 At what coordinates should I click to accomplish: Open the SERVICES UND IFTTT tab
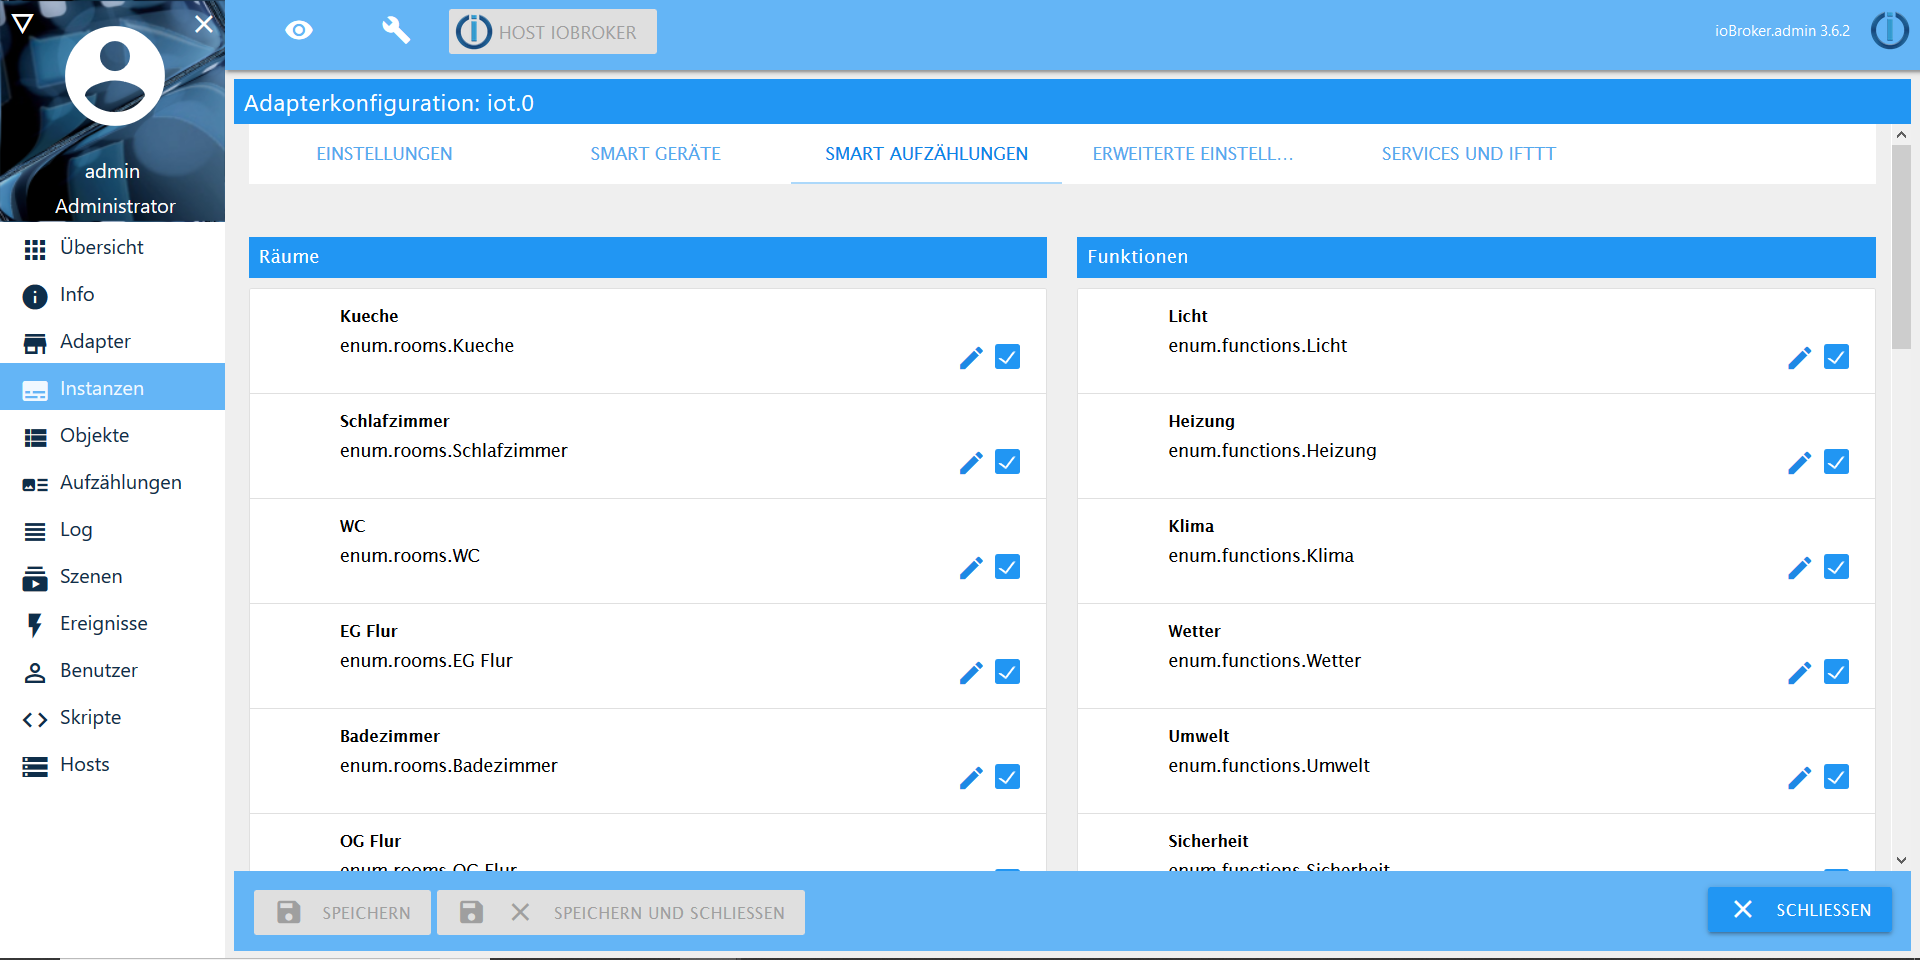click(x=1469, y=154)
